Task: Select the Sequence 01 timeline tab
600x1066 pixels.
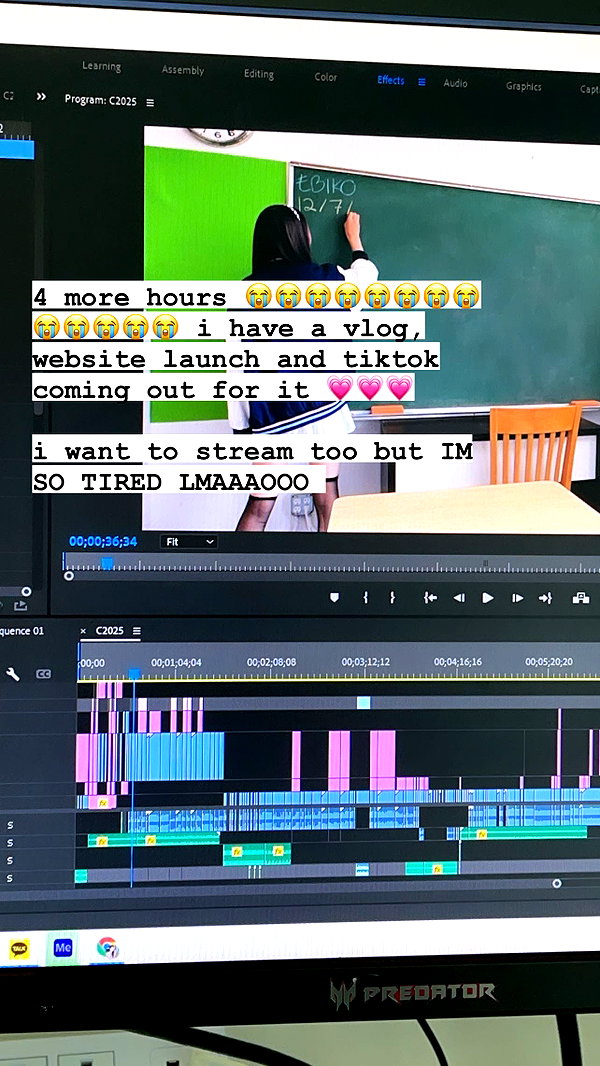Action: [22, 631]
